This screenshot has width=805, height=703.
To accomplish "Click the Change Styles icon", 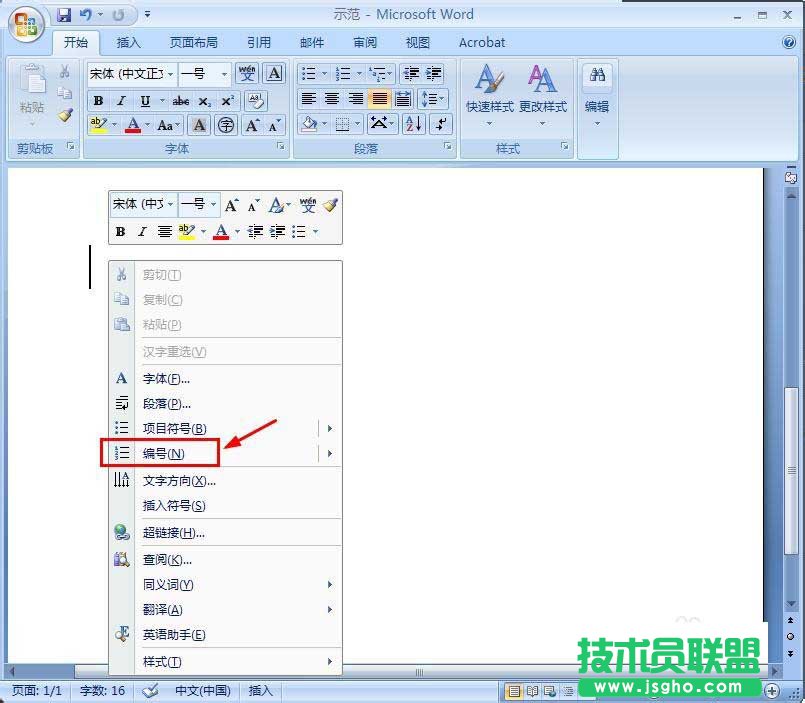I will [543, 94].
